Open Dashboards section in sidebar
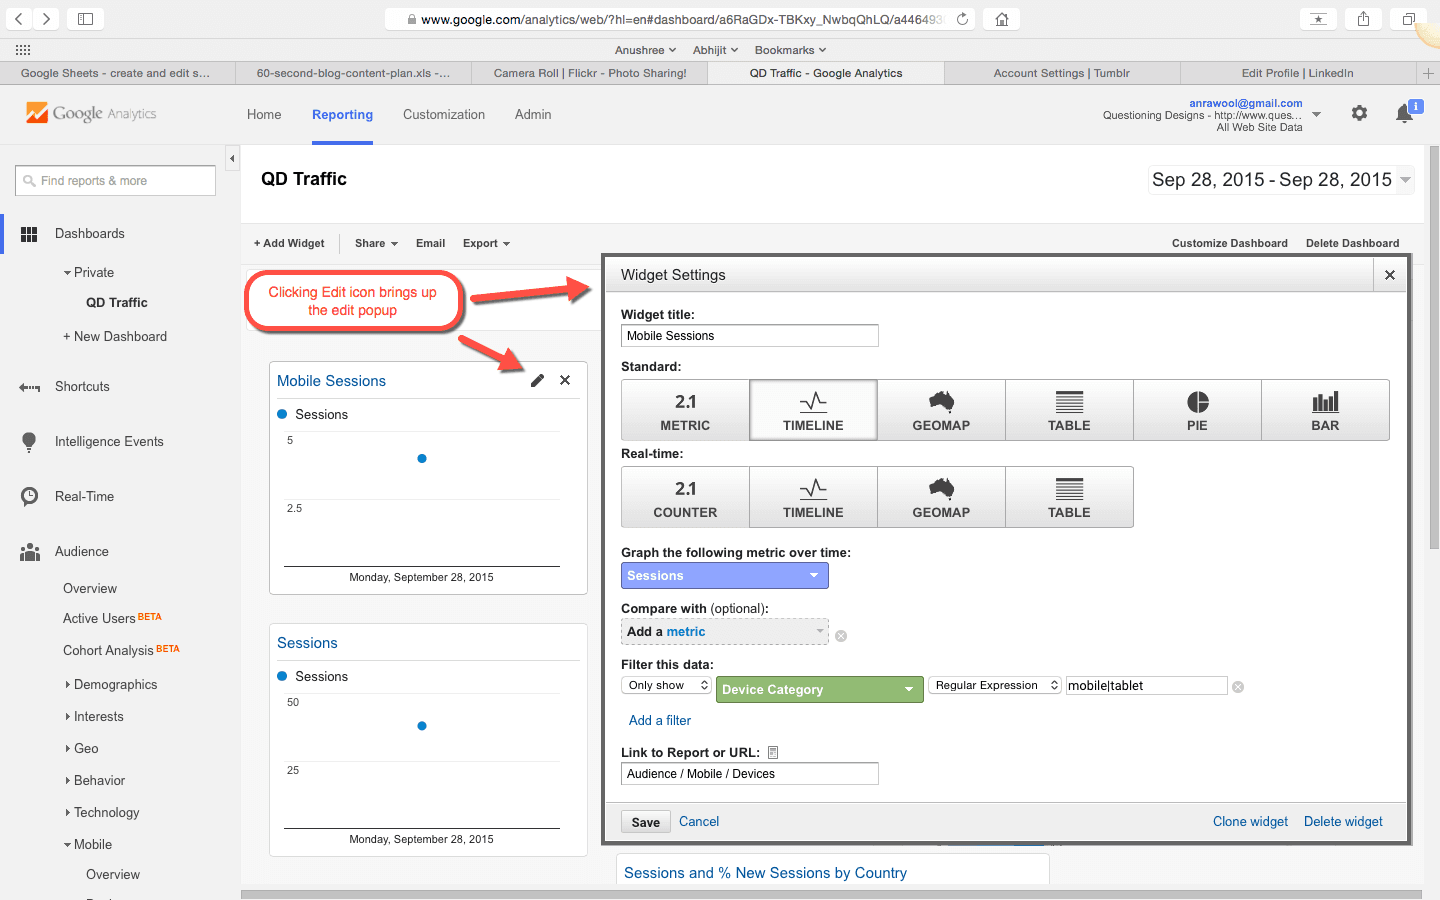Screen dimensions: 1440x900 coord(90,234)
